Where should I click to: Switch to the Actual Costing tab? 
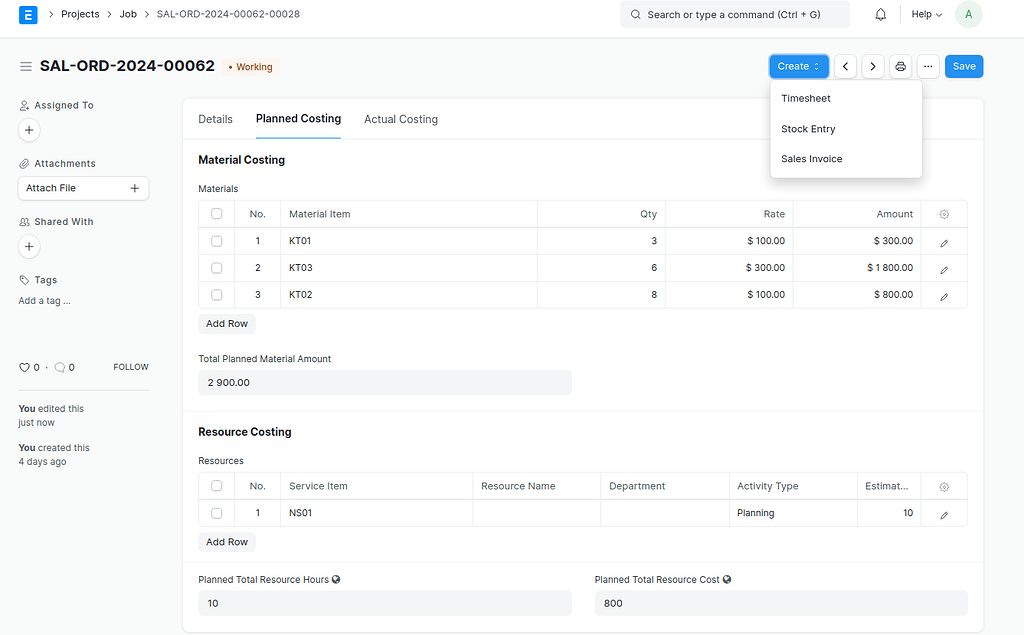coord(400,118)
